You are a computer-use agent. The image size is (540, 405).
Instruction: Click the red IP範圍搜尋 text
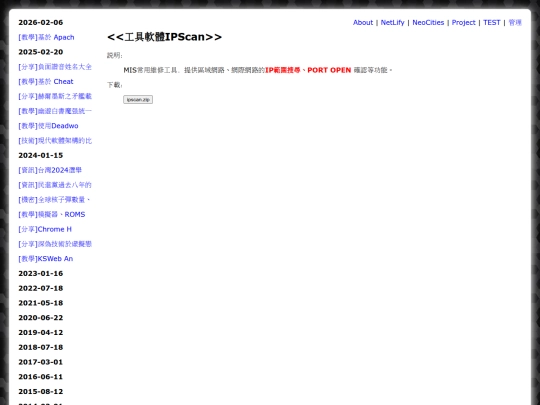[282, 70]
